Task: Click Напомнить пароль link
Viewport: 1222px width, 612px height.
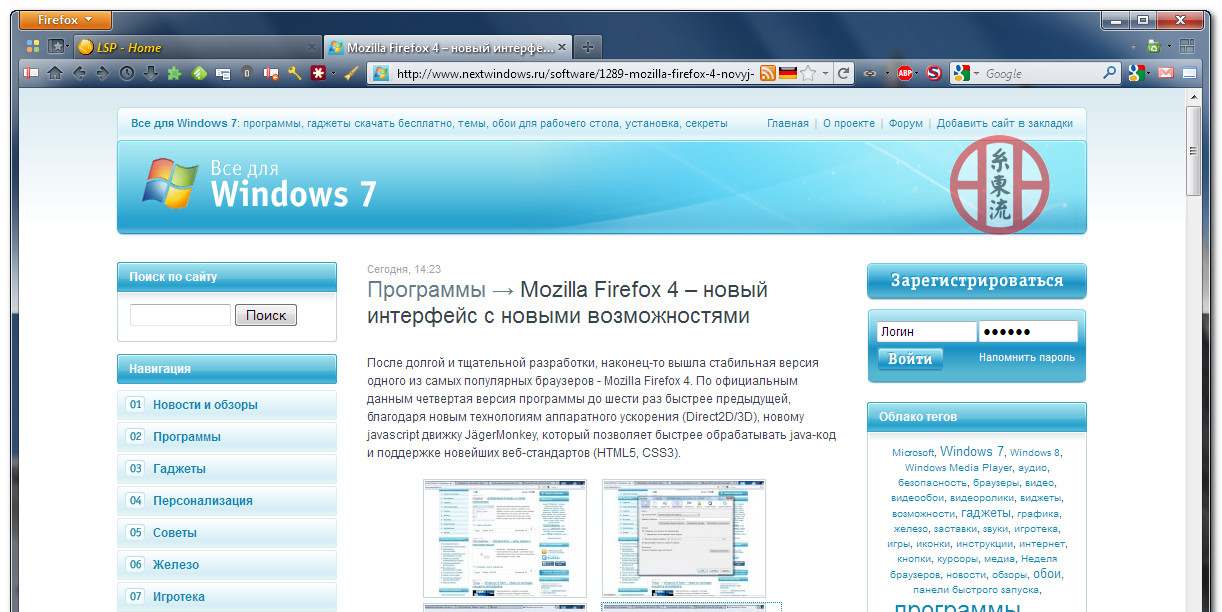Action: tap(1027, 357)
